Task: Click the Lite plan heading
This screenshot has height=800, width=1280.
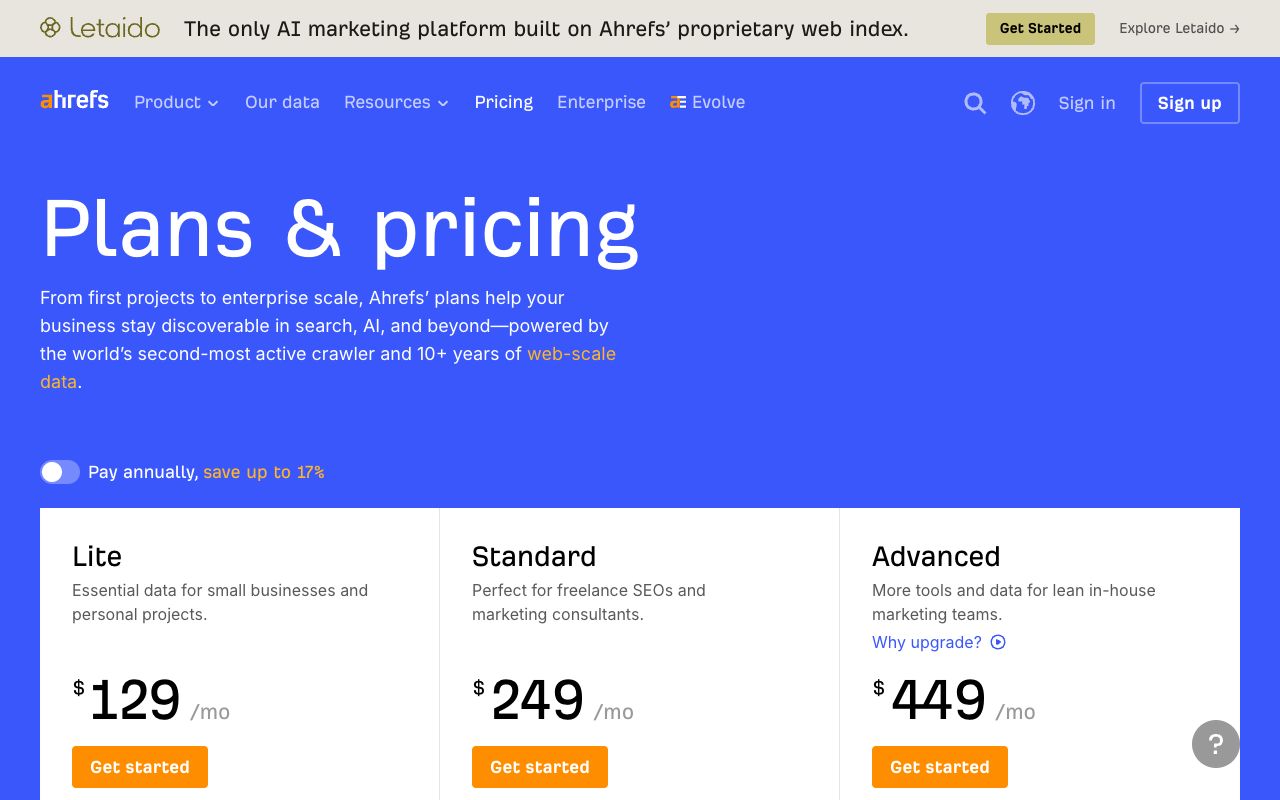Action: [x=97, y=556]
